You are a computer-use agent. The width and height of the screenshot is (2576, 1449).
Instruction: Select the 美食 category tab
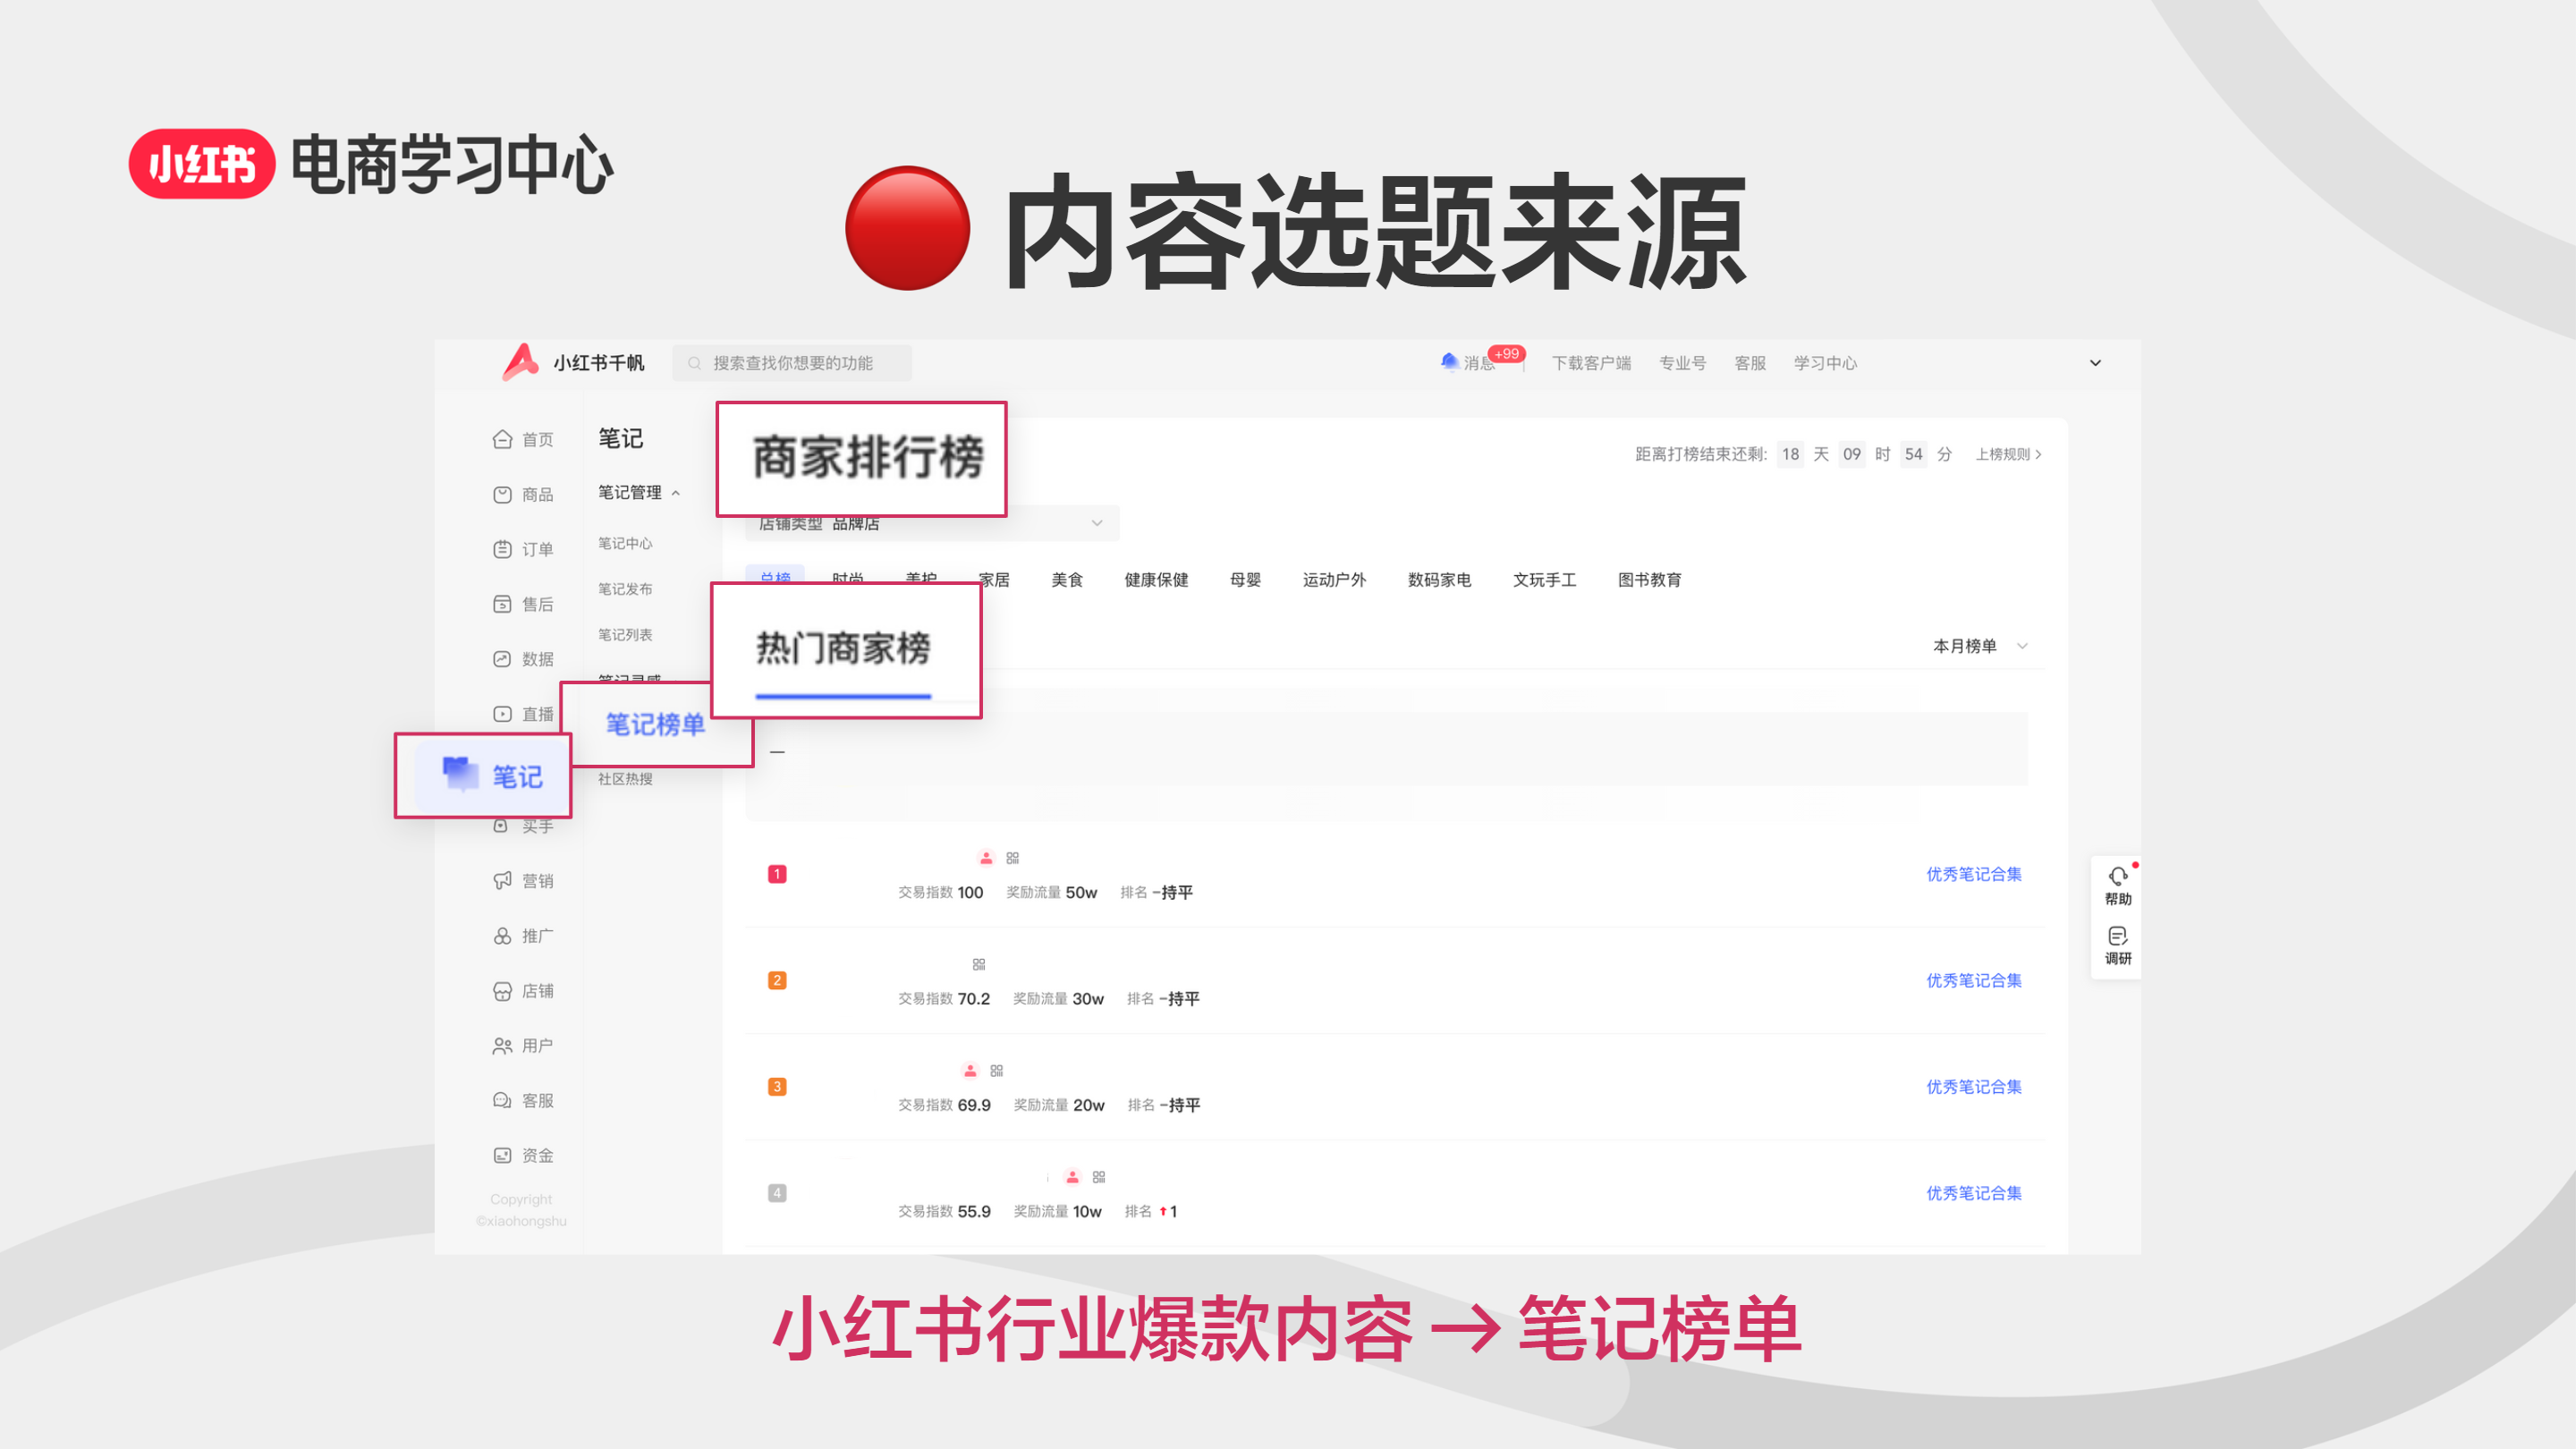click(1067, 580)
